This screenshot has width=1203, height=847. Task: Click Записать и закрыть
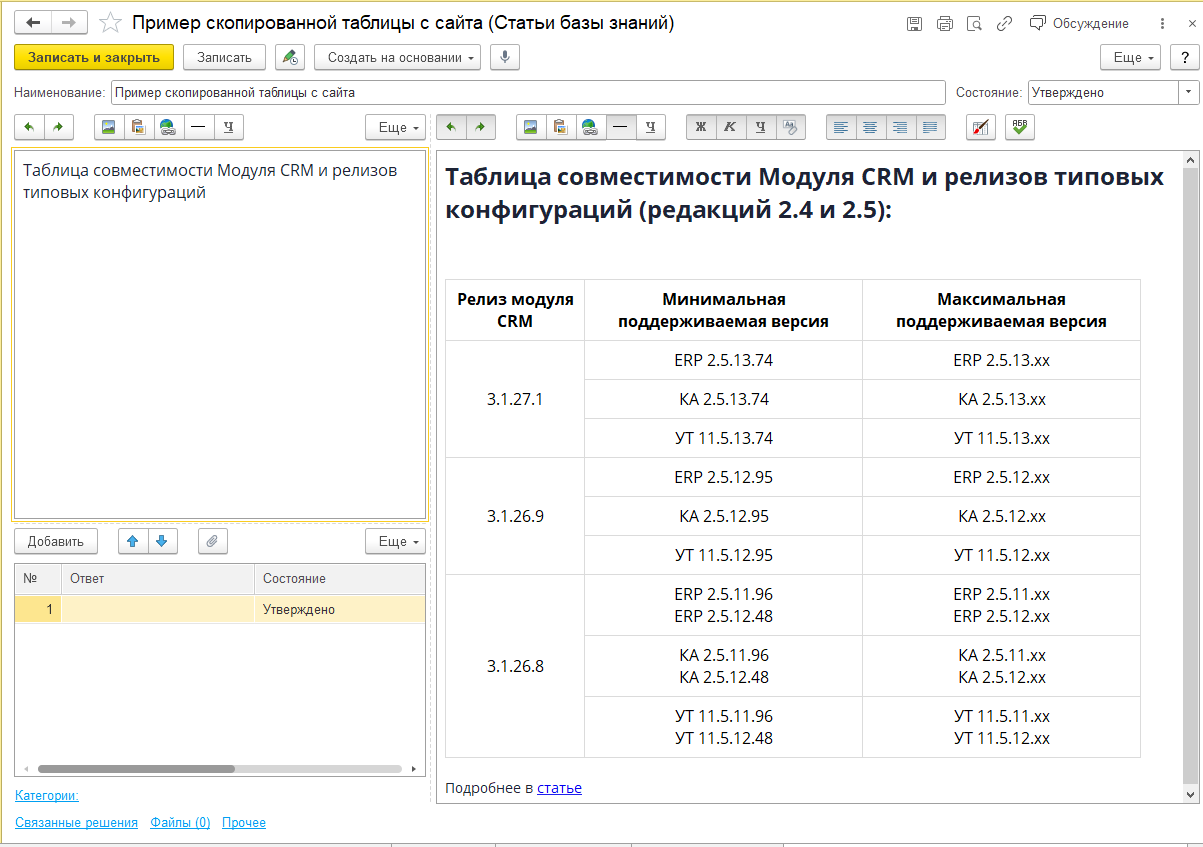coord(94,57)
